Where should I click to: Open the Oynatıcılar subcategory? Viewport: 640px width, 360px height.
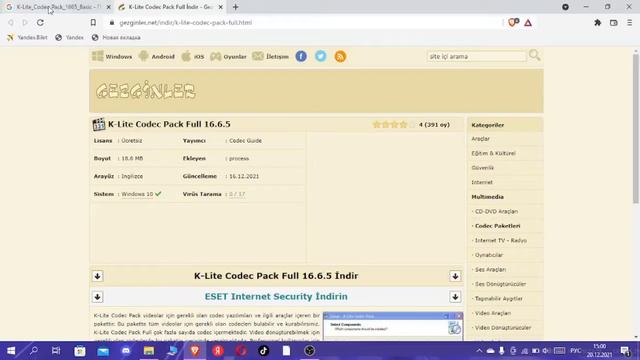[x=489, y=255]
